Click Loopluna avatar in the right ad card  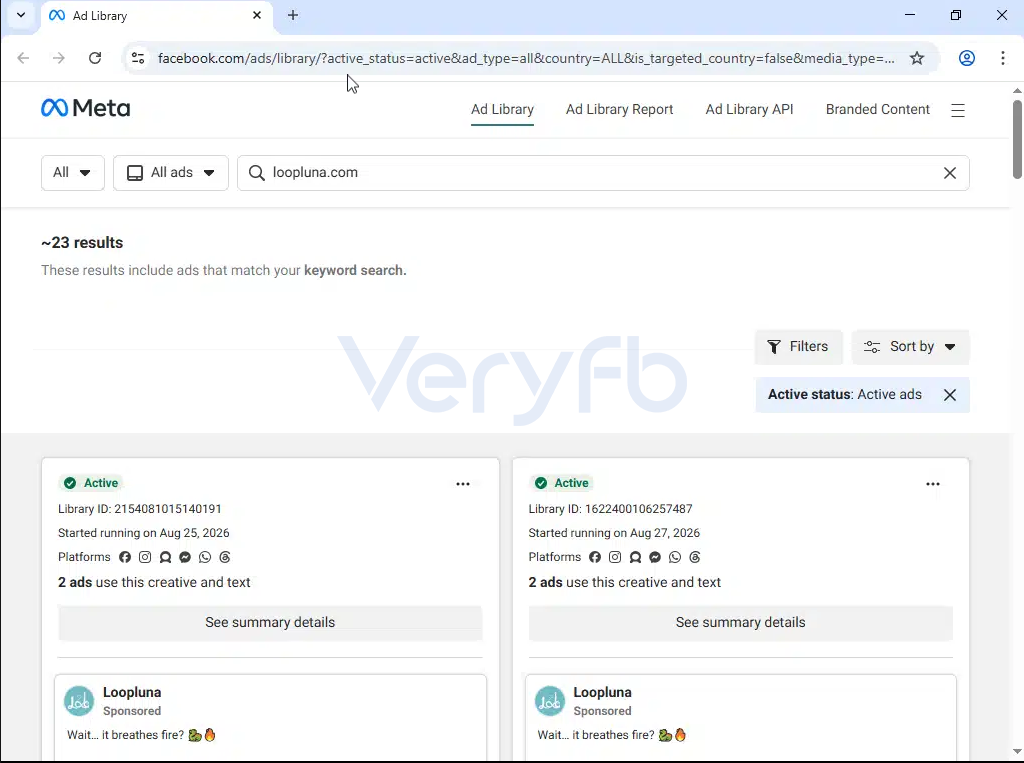(550, 701)
